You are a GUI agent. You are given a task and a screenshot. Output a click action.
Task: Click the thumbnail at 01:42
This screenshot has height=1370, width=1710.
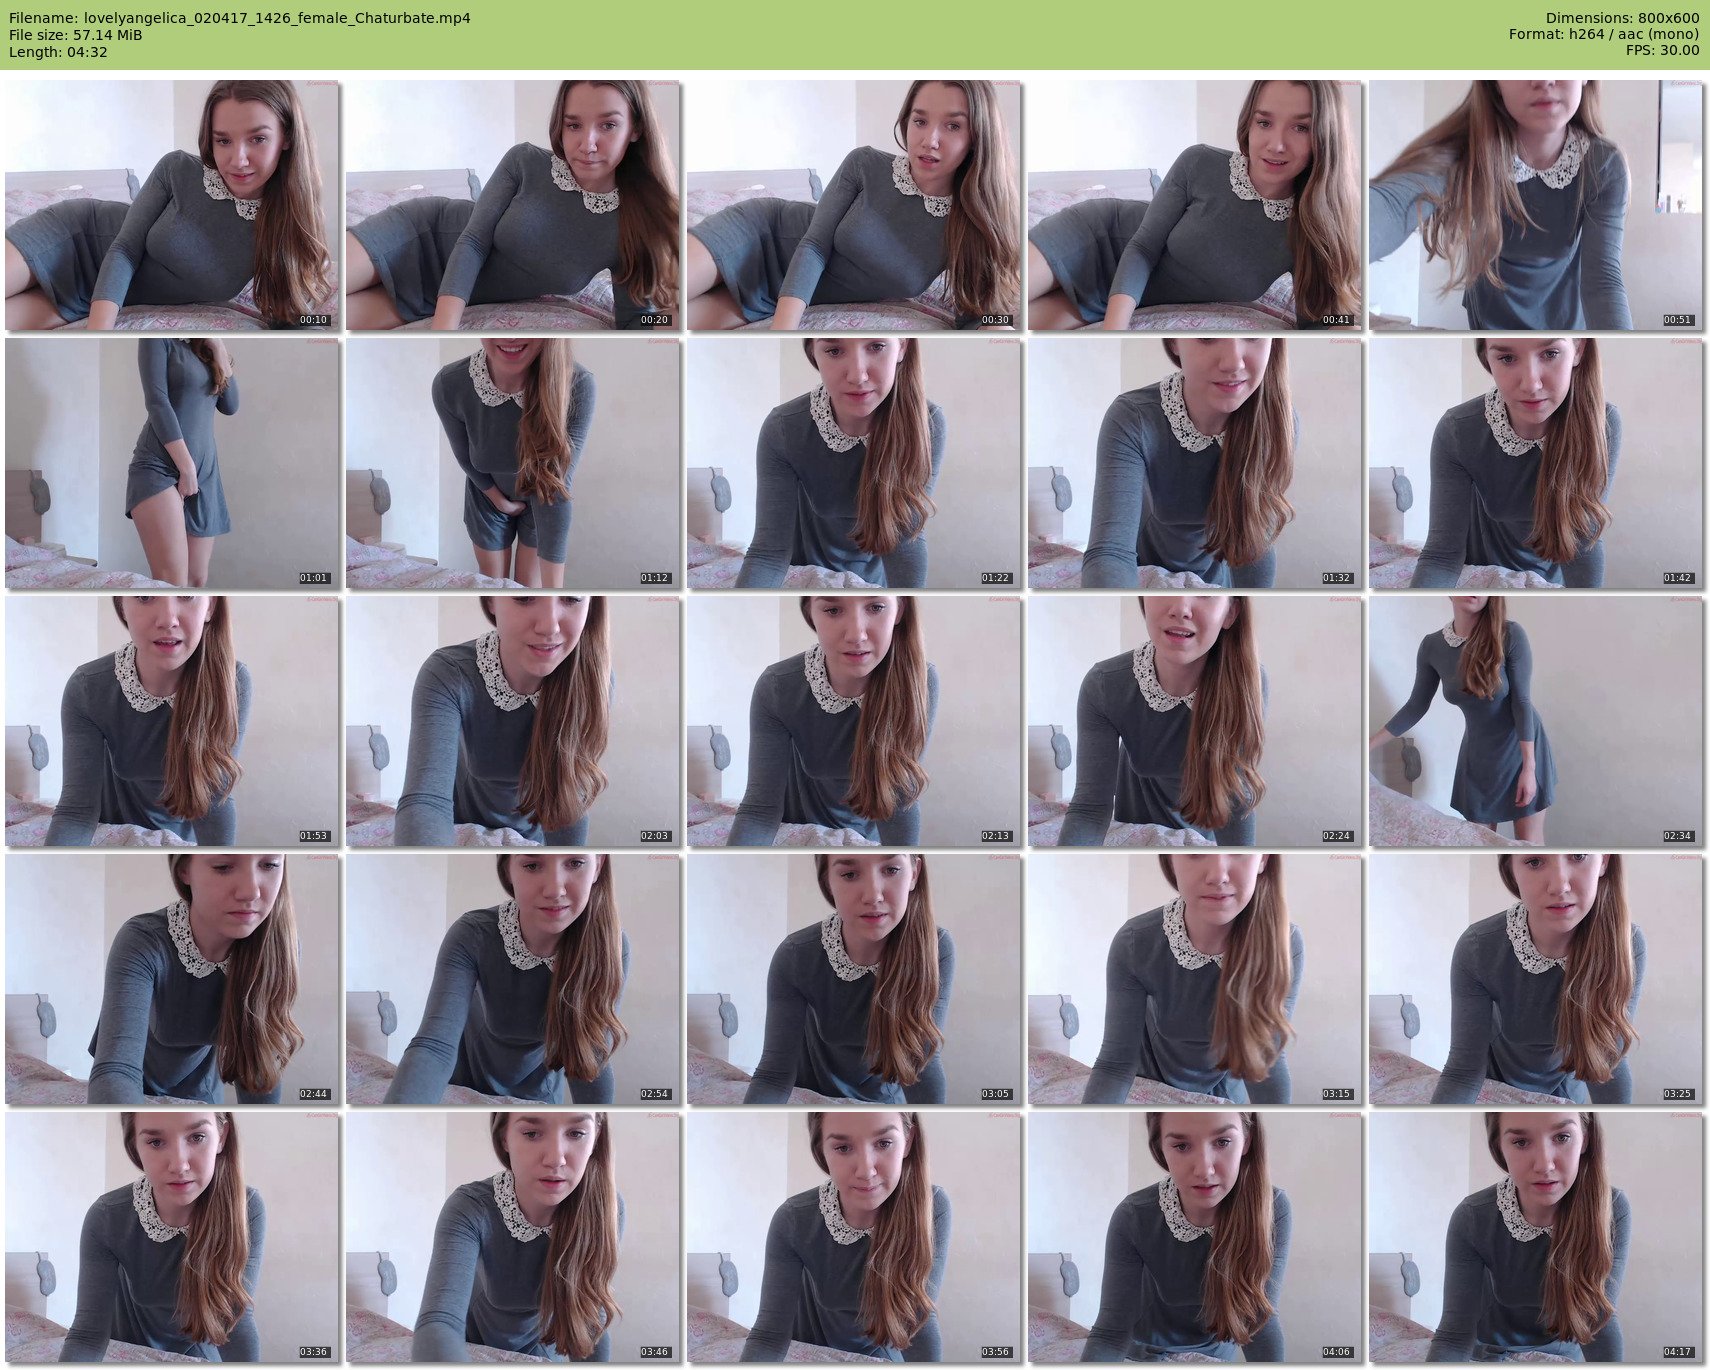1536,463
